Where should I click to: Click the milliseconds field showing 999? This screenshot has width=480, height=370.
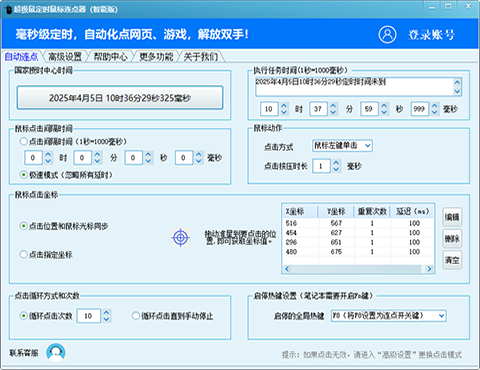[x=420, y=109]
